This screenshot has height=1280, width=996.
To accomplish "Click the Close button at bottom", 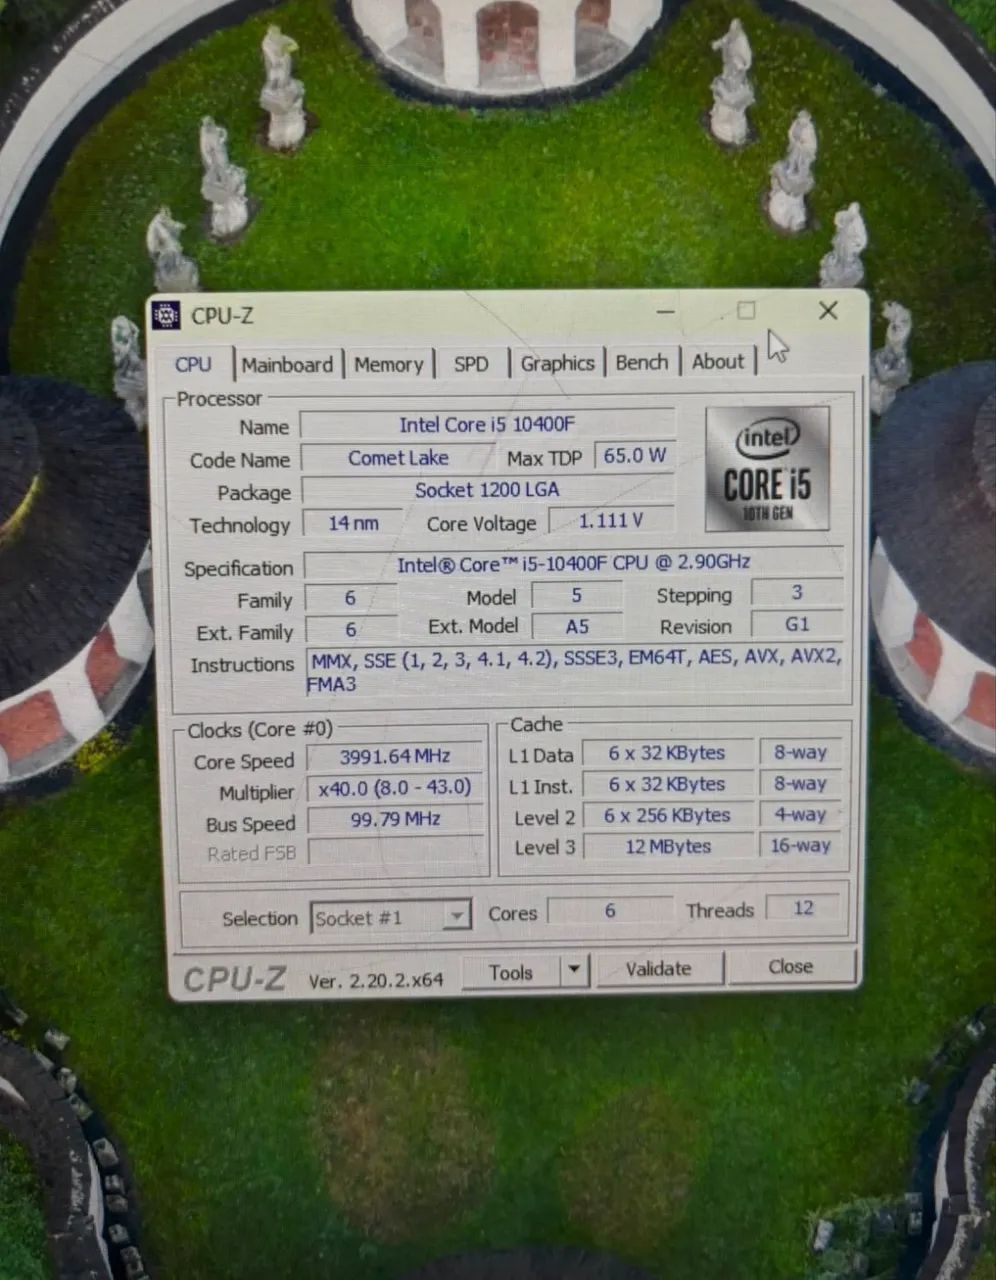I will click(x=790, y=966).
